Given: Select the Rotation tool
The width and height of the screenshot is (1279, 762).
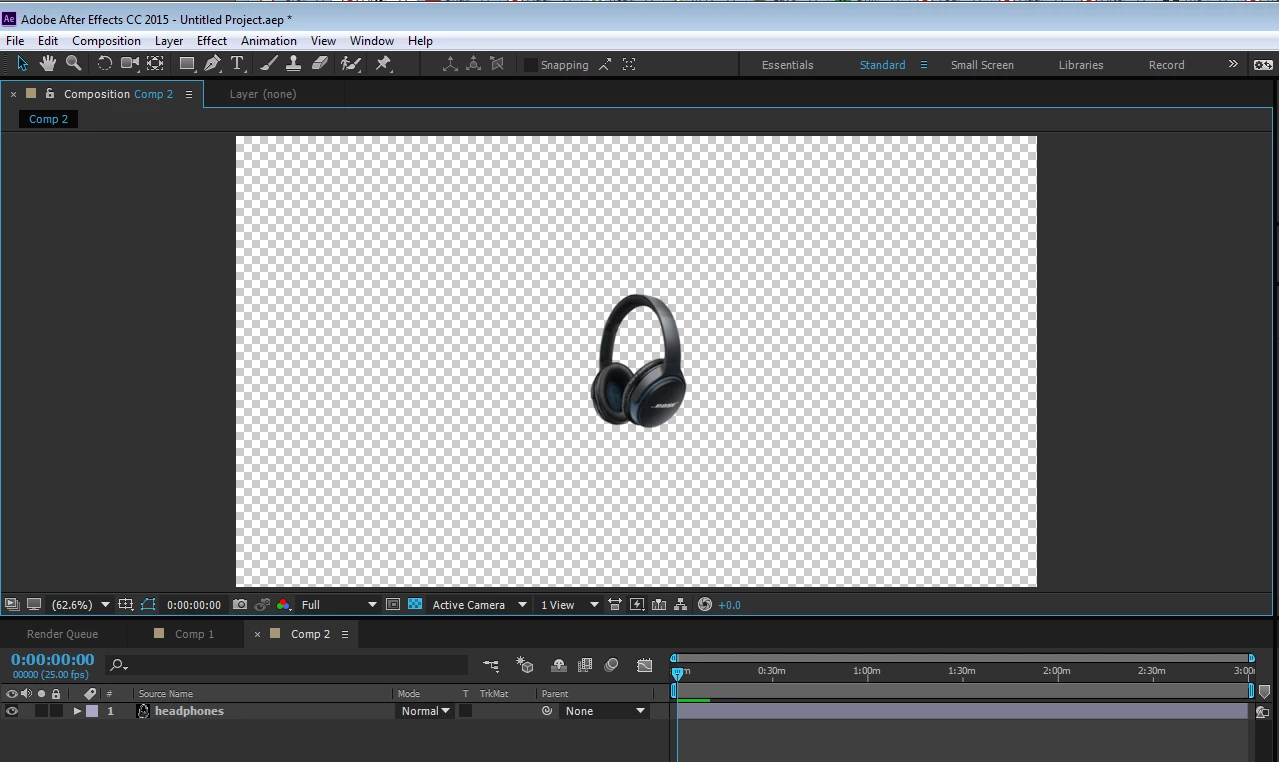Looking at the screenshot, I should click(x=104, y=63).
